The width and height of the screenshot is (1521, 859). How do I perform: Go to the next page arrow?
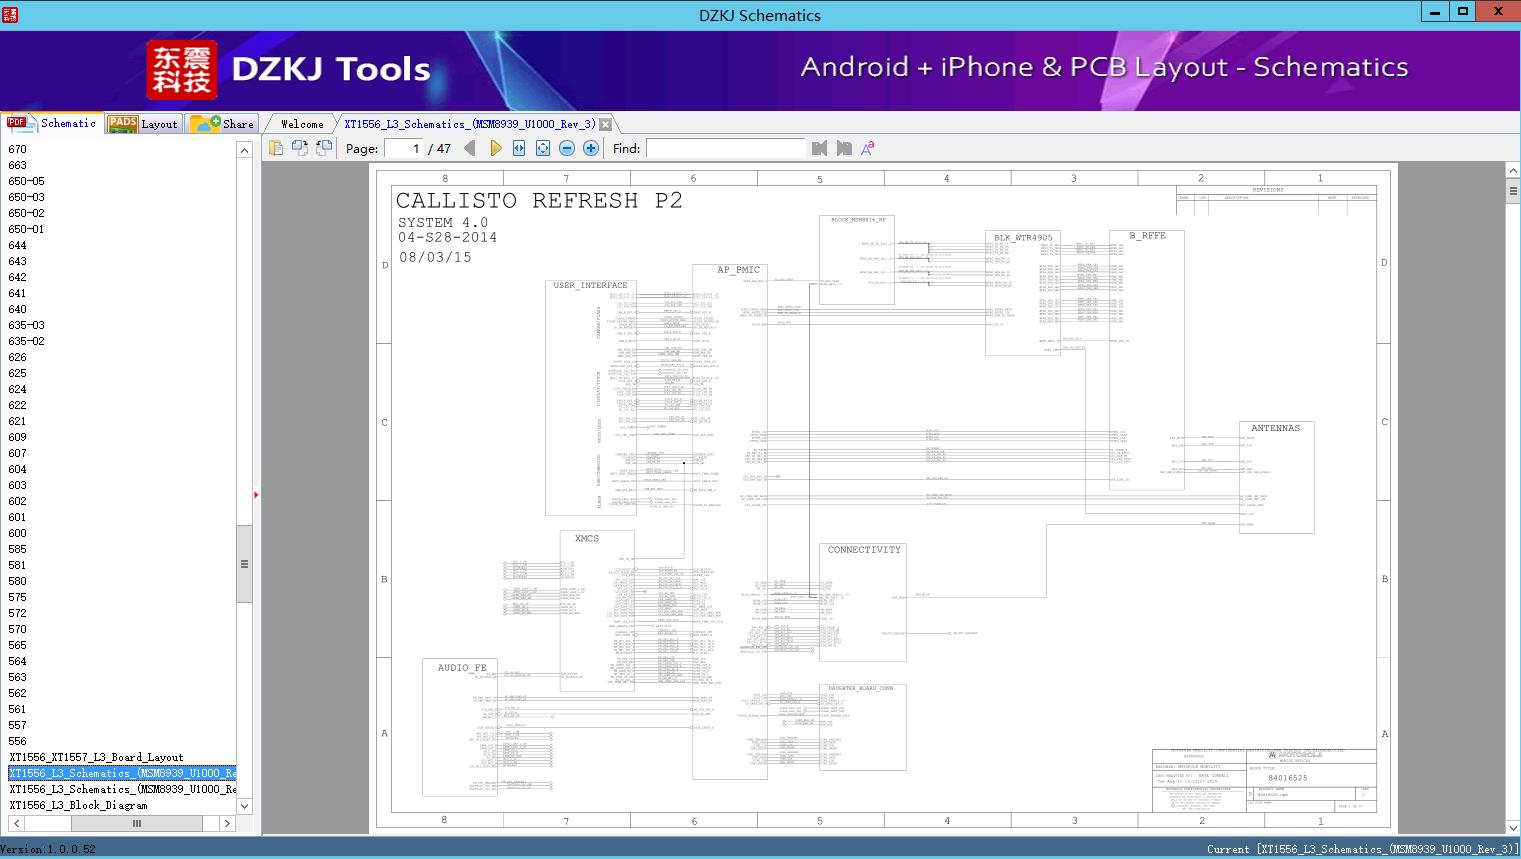tap(495, 148)
